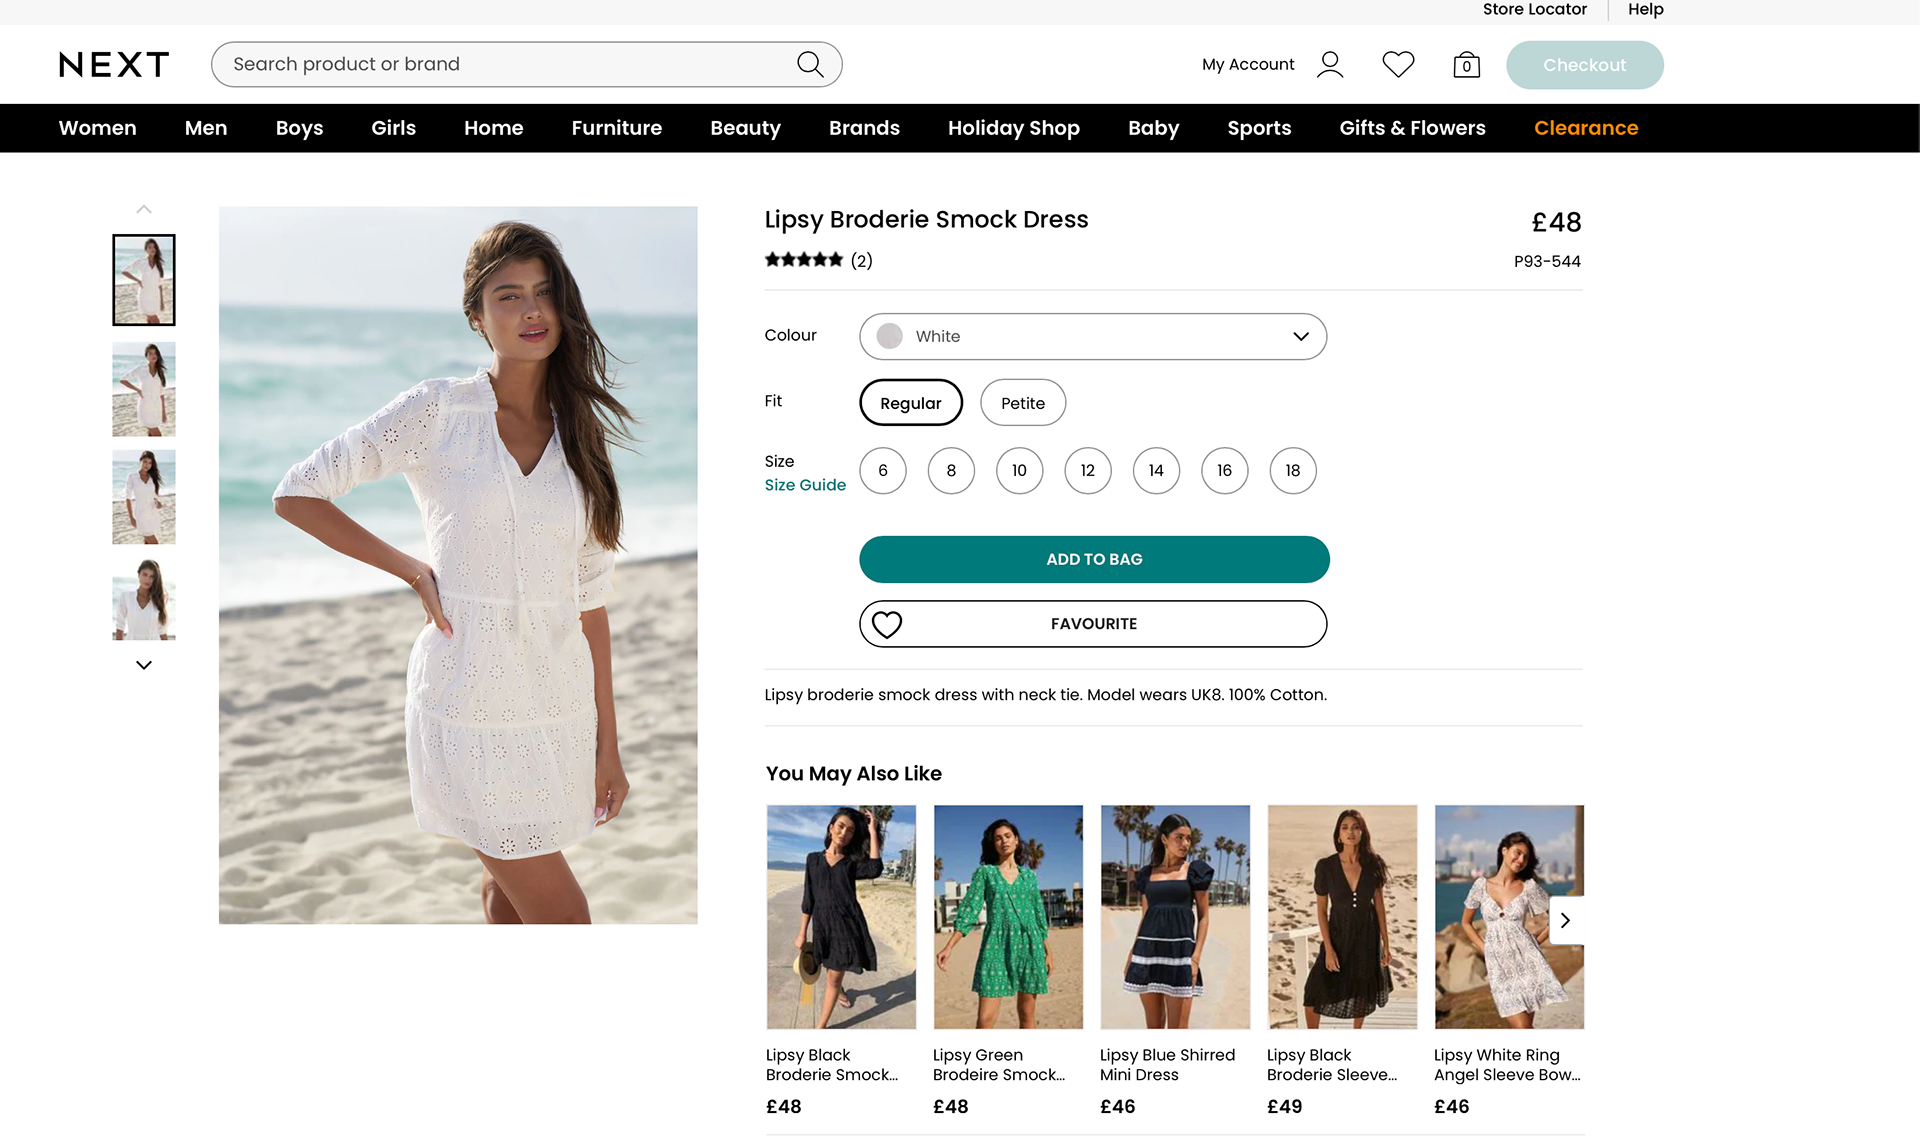Open the Clearance menu
Viewport: 1920px width, 1140px height.
tap(1586, 128)
